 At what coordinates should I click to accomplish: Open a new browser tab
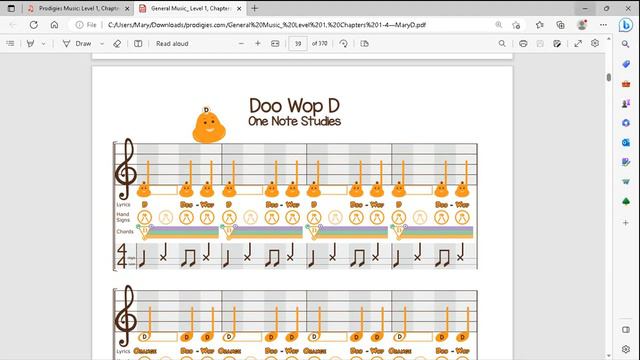255,8
